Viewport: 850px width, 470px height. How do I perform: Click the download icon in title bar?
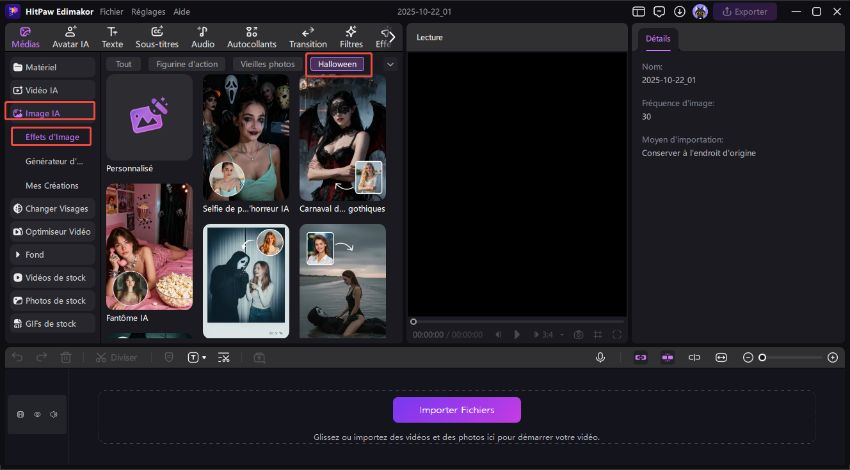click(680, 12)
